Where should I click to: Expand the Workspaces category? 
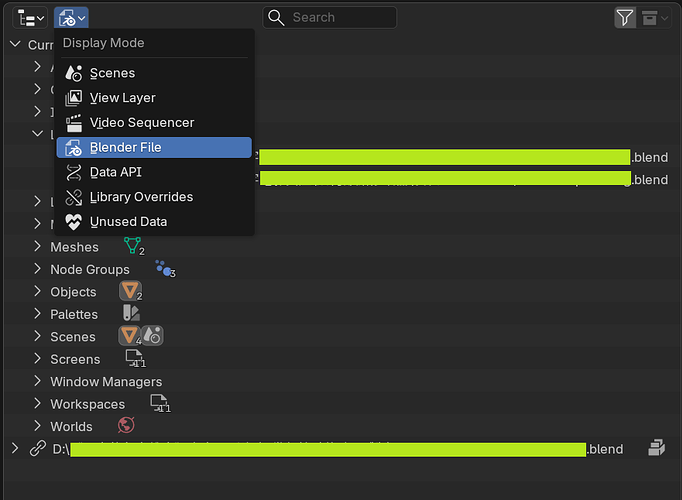pos(37,403)
